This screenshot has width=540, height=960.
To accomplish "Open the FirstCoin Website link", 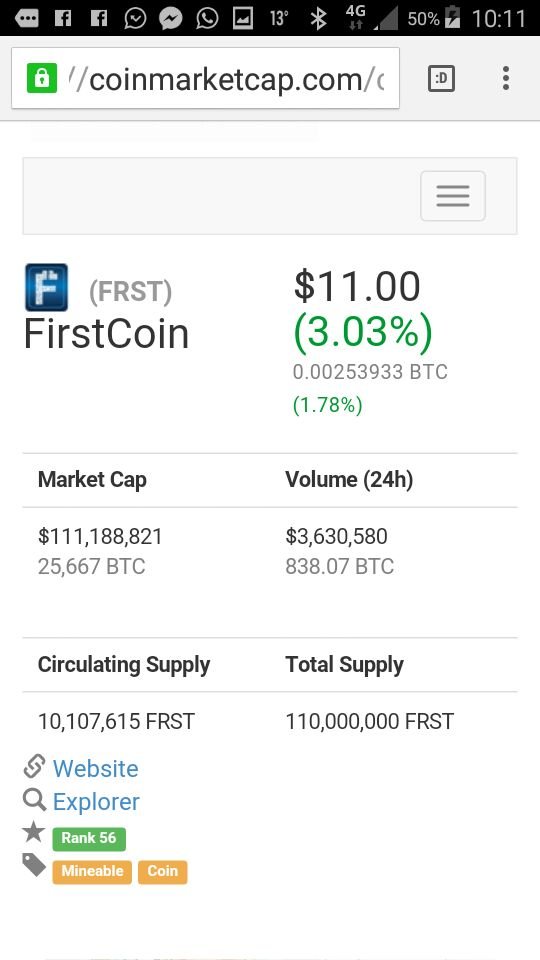I will [x=96, y=768].
